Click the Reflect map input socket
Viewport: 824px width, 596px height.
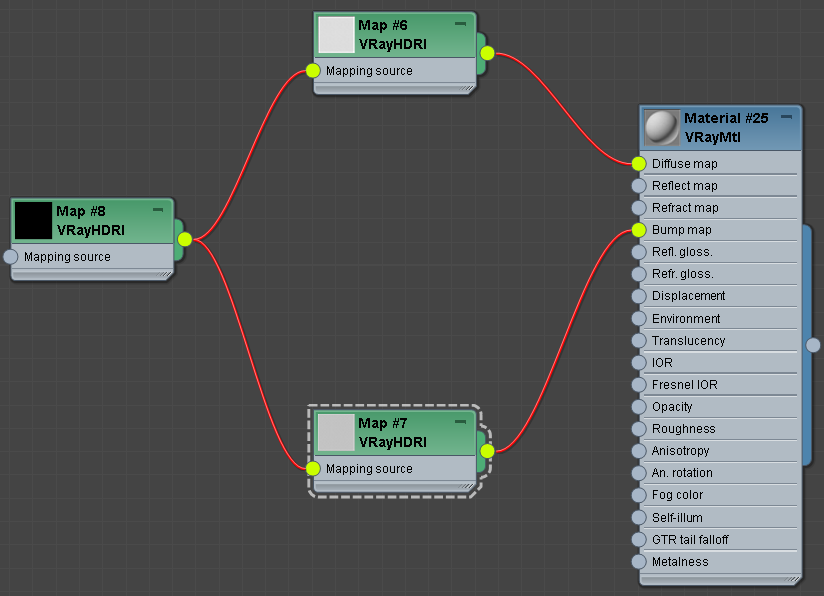pos(639,186)
